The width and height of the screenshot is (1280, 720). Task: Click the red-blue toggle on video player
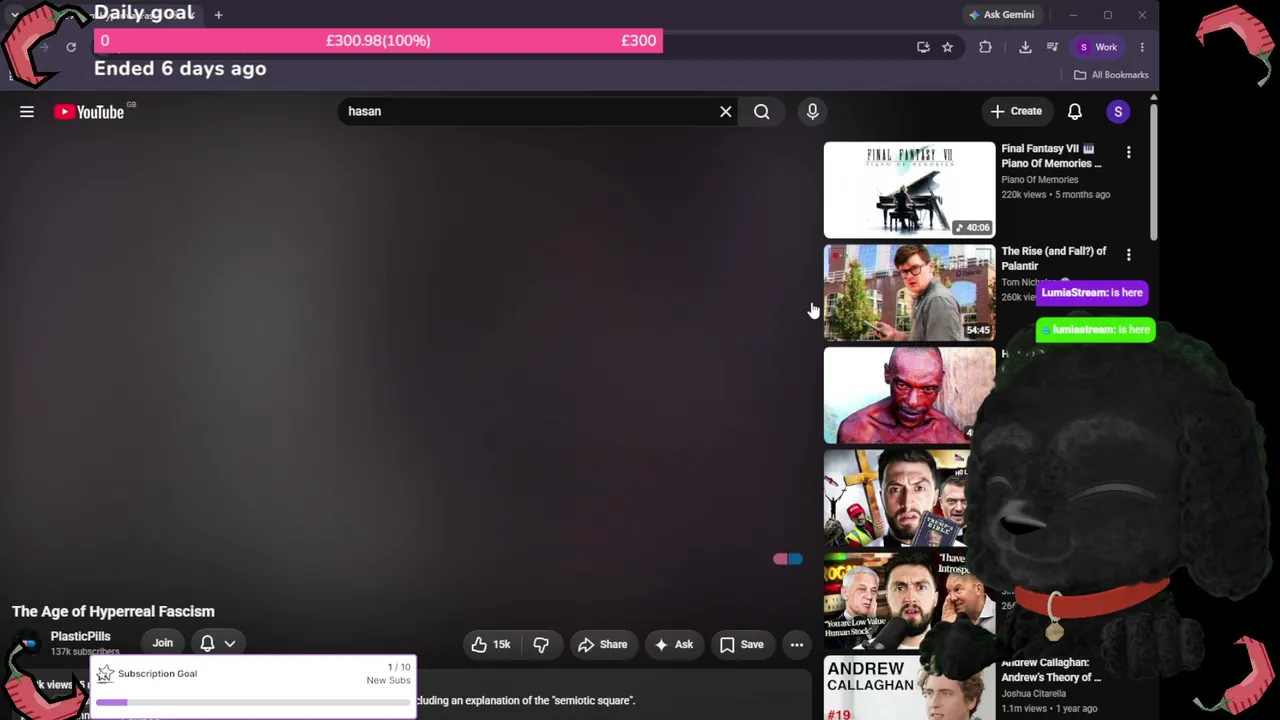(x=788, y=559)
